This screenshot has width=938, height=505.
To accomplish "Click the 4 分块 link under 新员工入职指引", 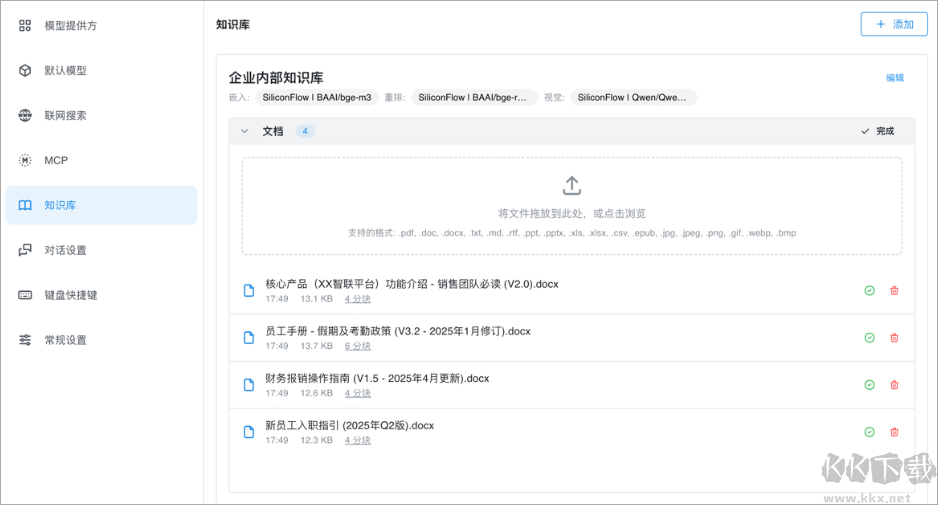I will click(x=358, y=440).
